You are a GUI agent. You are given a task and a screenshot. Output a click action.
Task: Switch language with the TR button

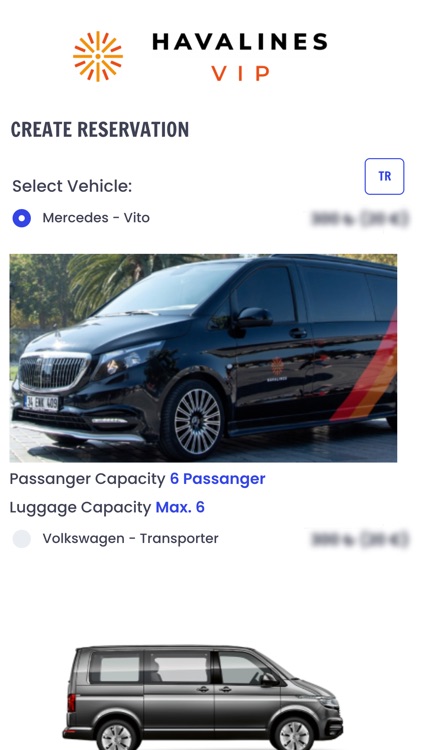(x=384, y=176)
